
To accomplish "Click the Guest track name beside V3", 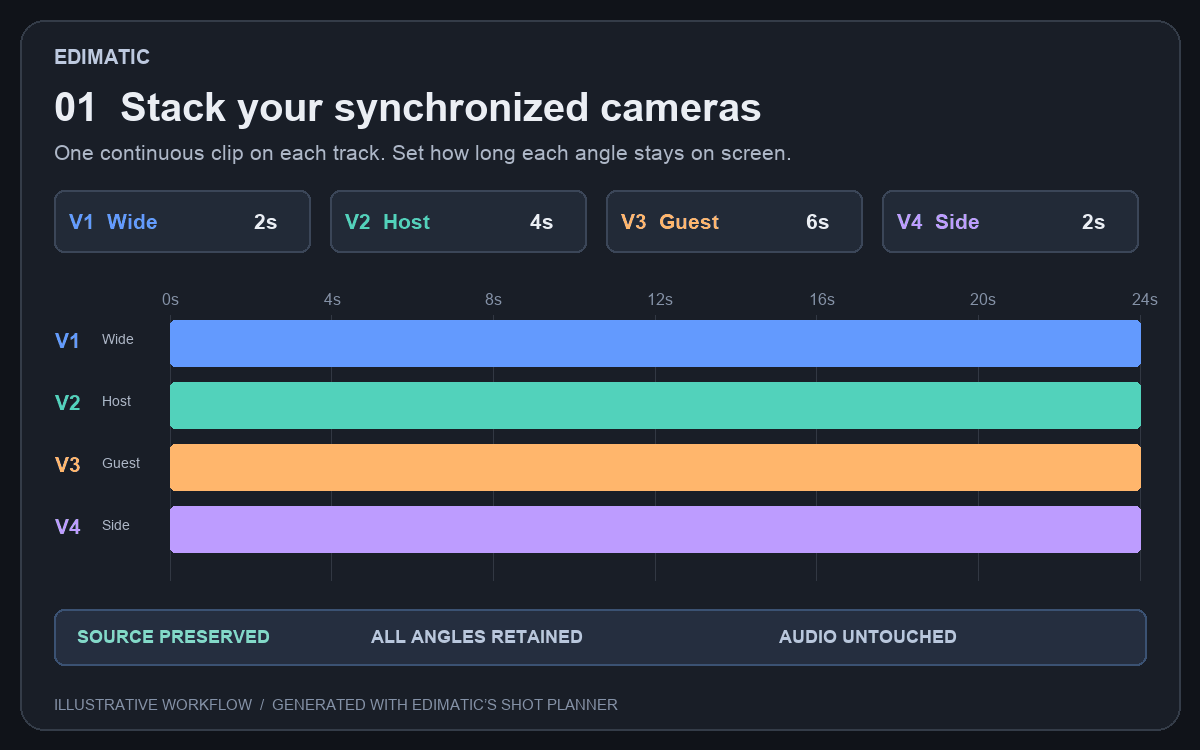I will 121,464.
